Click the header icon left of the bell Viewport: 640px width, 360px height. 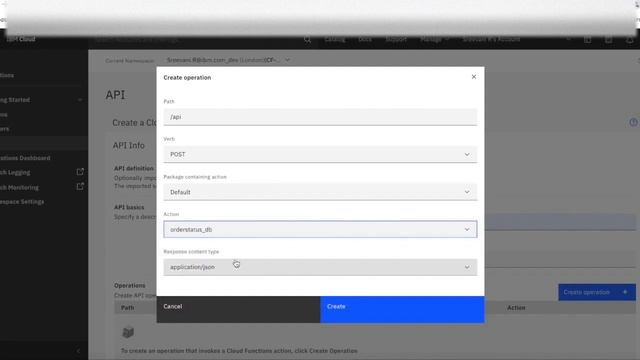(x=609, y=40)
